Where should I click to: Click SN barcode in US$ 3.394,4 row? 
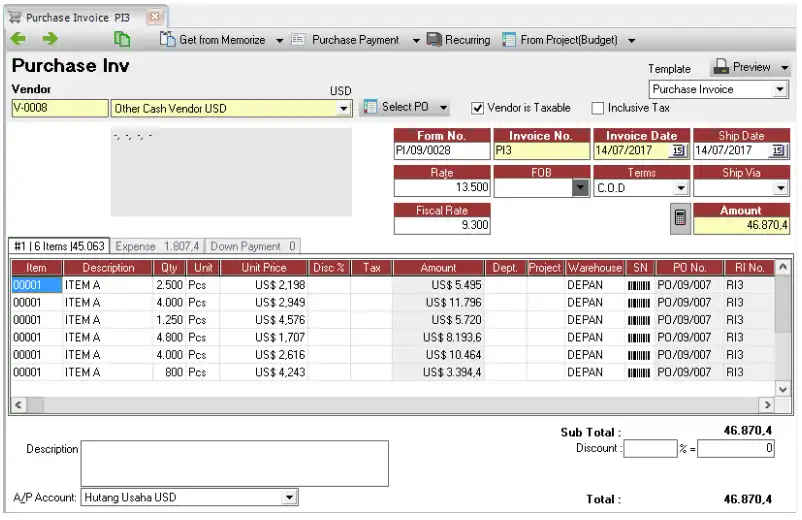tap(639, 373)
